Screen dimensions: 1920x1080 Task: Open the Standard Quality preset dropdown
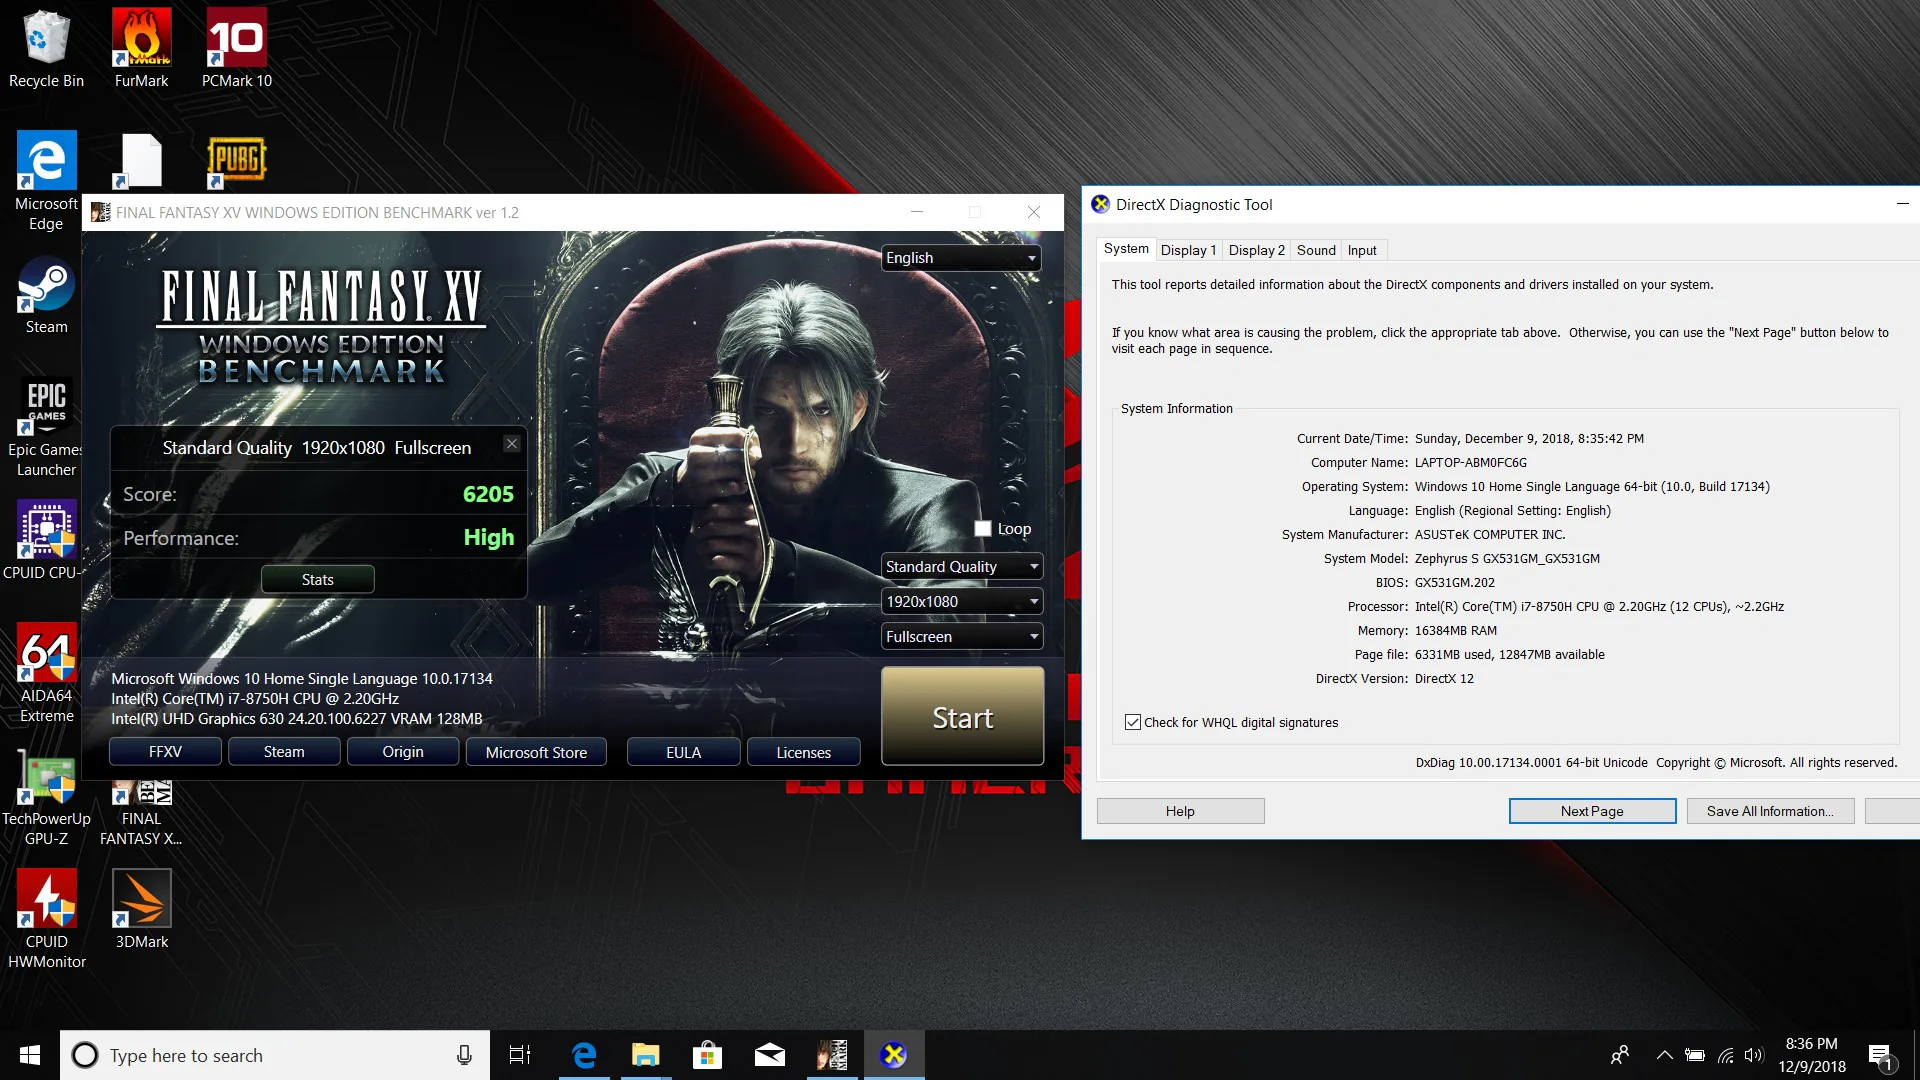[962, 567]
